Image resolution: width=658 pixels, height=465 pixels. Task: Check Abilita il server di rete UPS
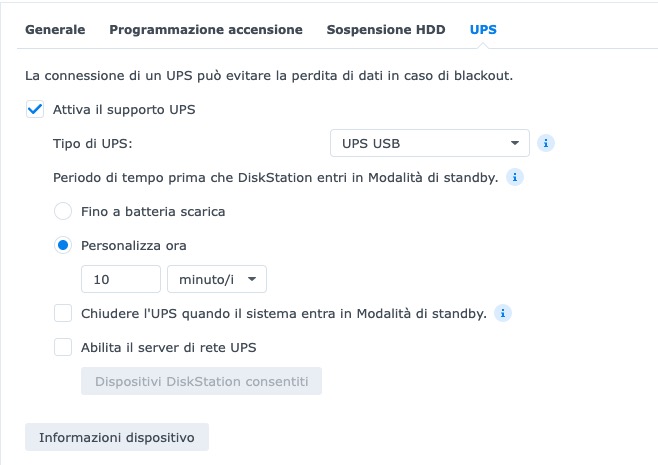click(x=63, y=347)
